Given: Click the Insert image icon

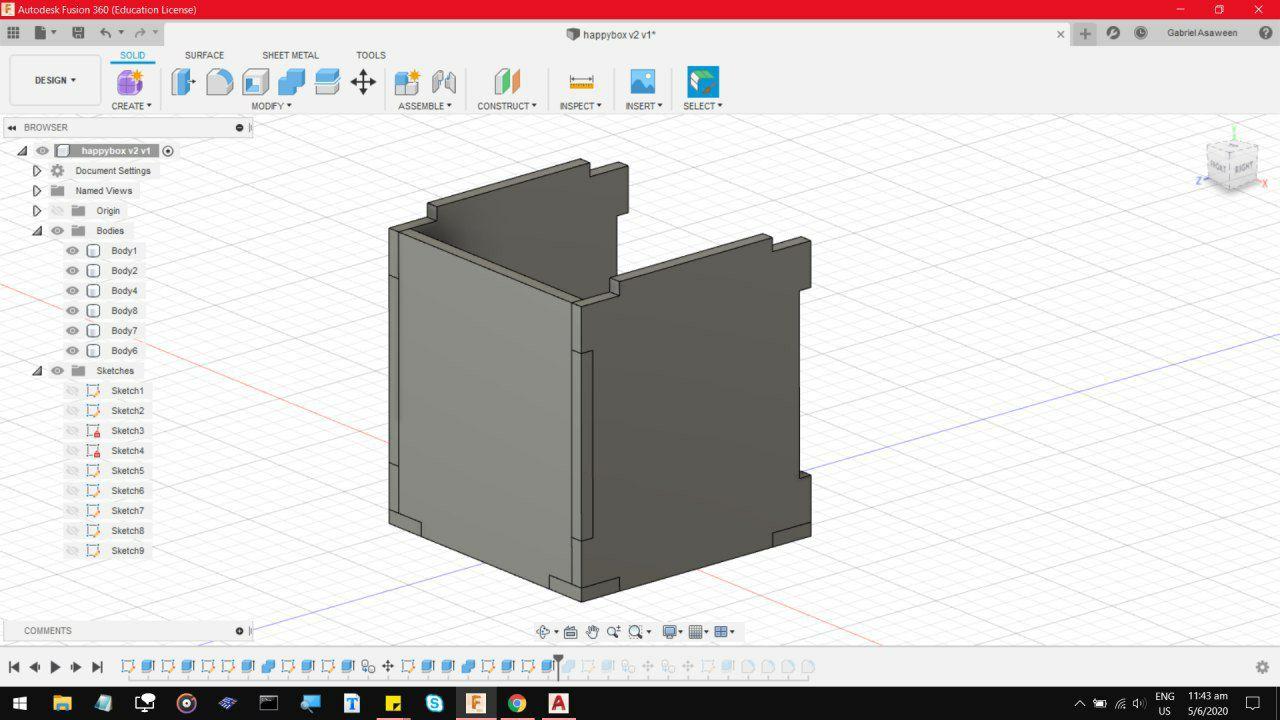Looking at the screenshot, I should [642, 82].
